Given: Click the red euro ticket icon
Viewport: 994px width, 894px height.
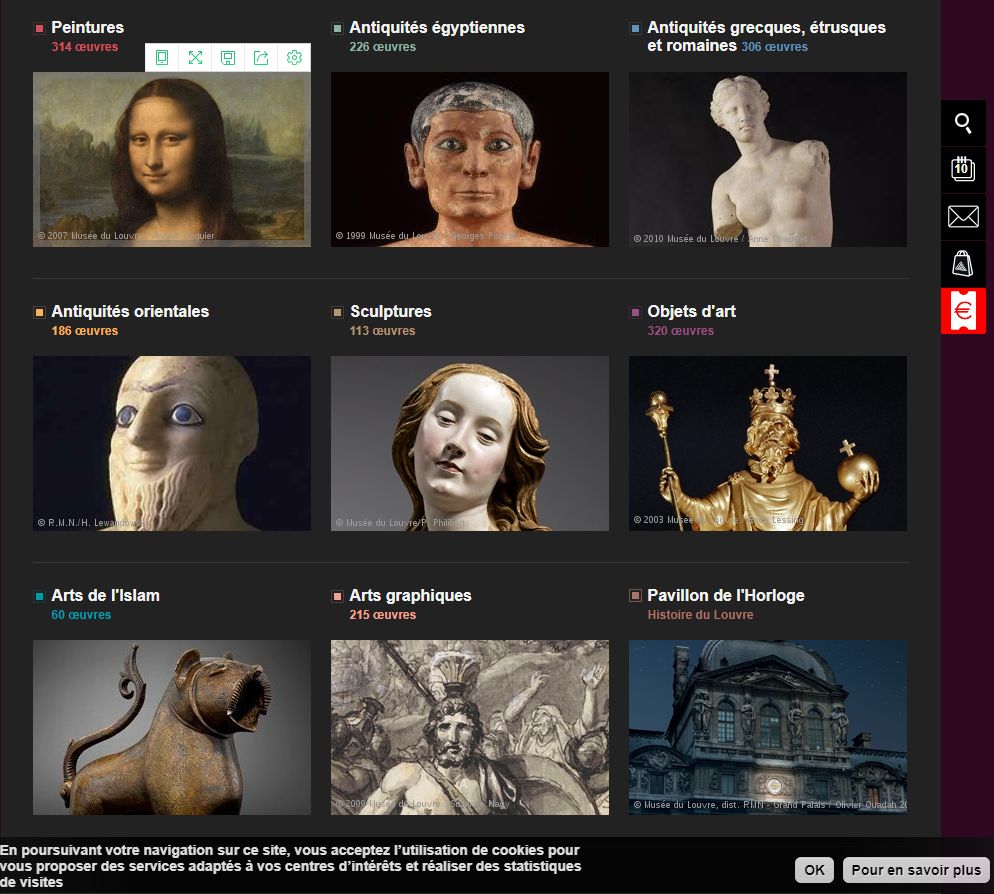Looking at the screenshot, I should [x=963, y=311].
